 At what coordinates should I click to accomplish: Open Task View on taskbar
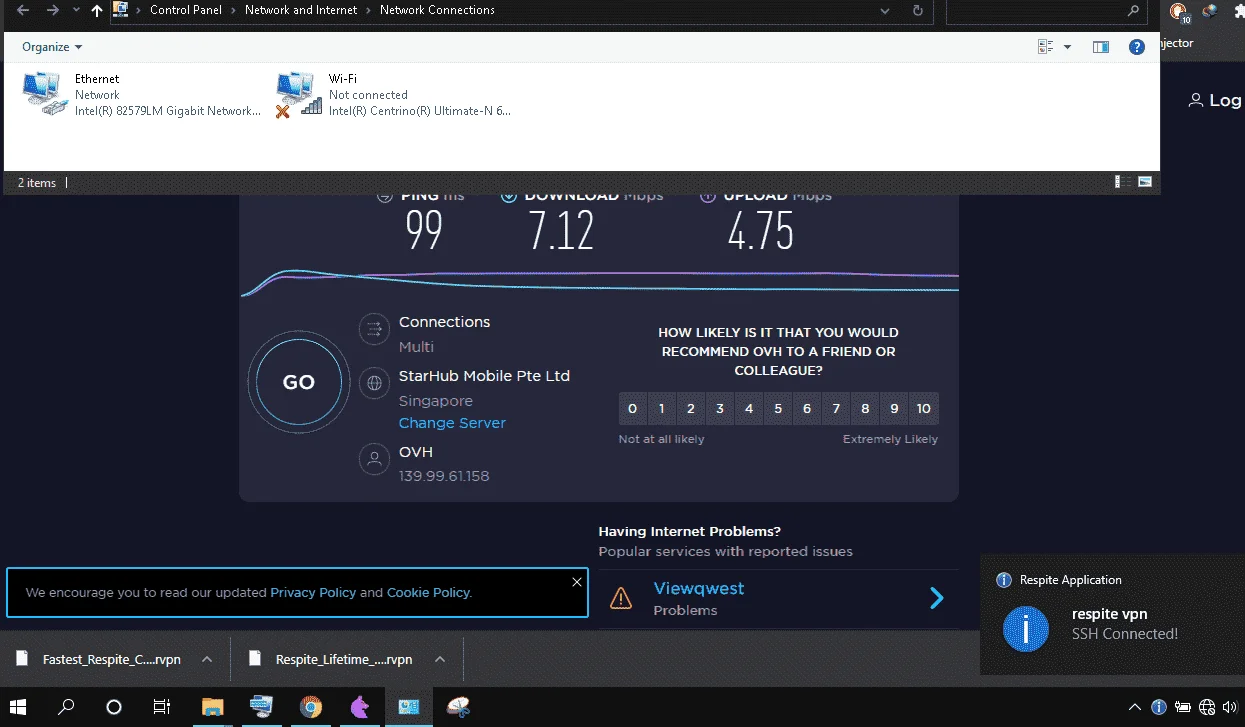pos(161,707)
